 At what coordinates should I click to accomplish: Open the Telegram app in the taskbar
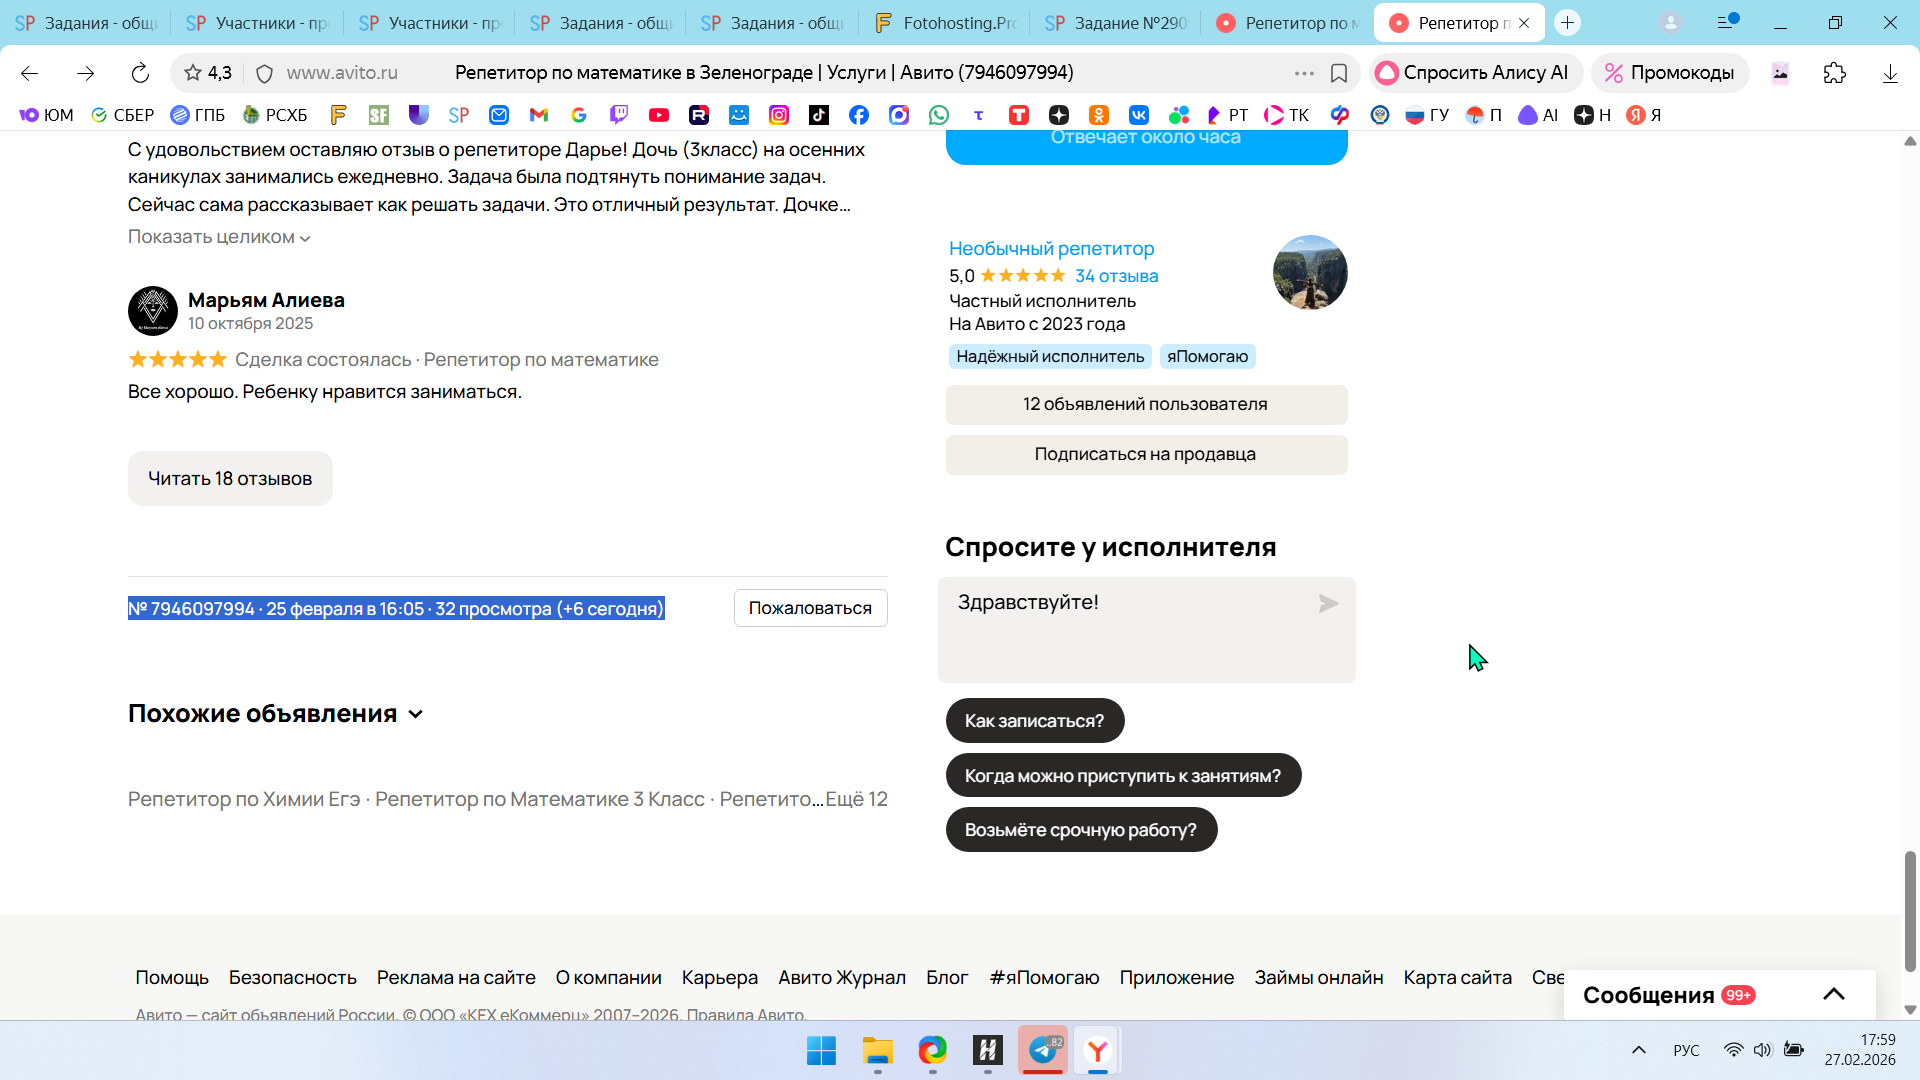coord(1043,1050)
